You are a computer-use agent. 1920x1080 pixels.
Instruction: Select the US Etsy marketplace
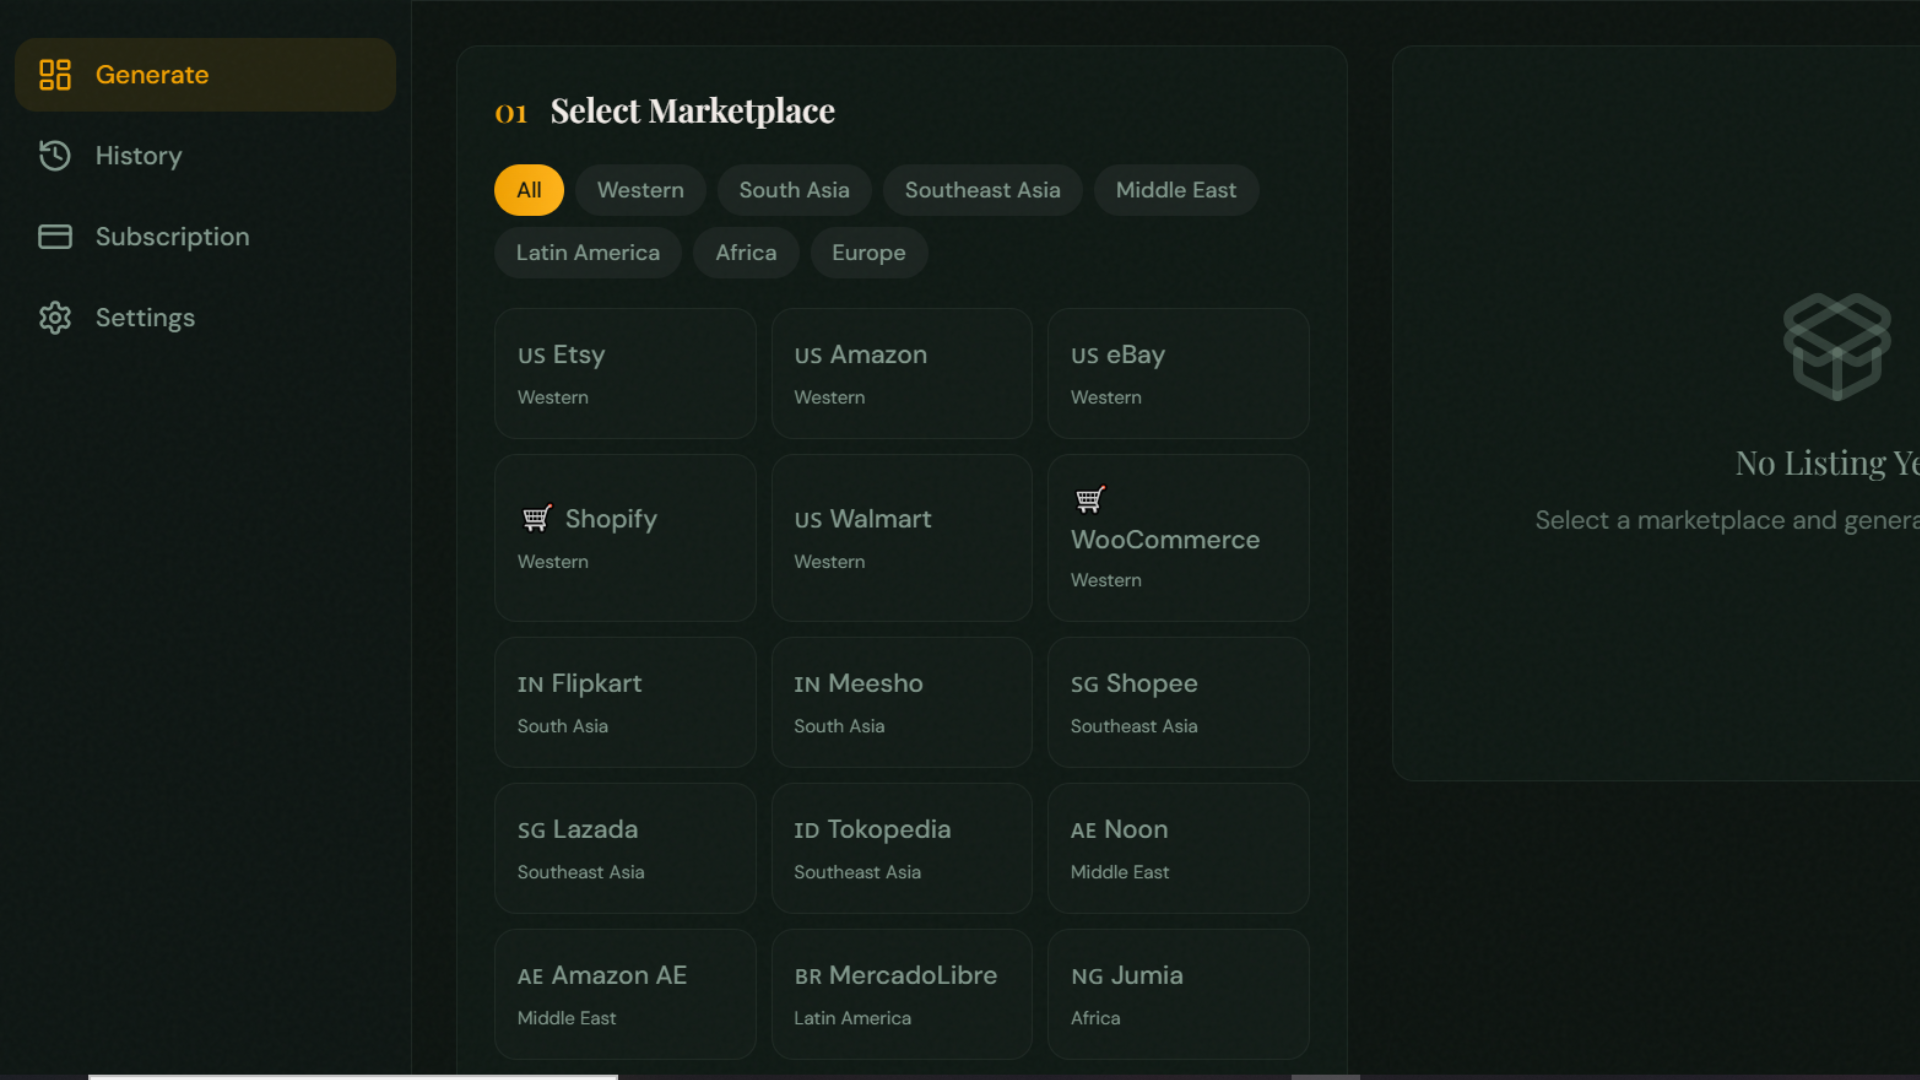pyautogui.click(x=624, y=373)
